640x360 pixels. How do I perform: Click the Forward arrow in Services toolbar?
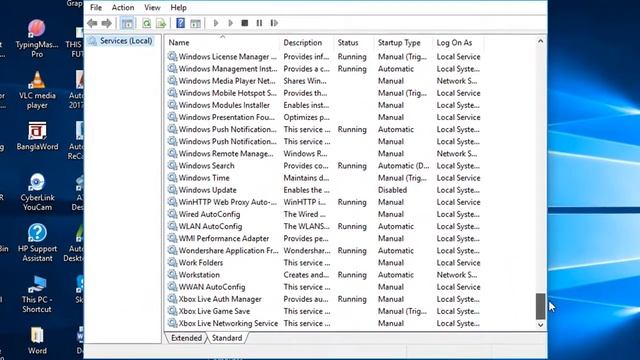[107, 23]
